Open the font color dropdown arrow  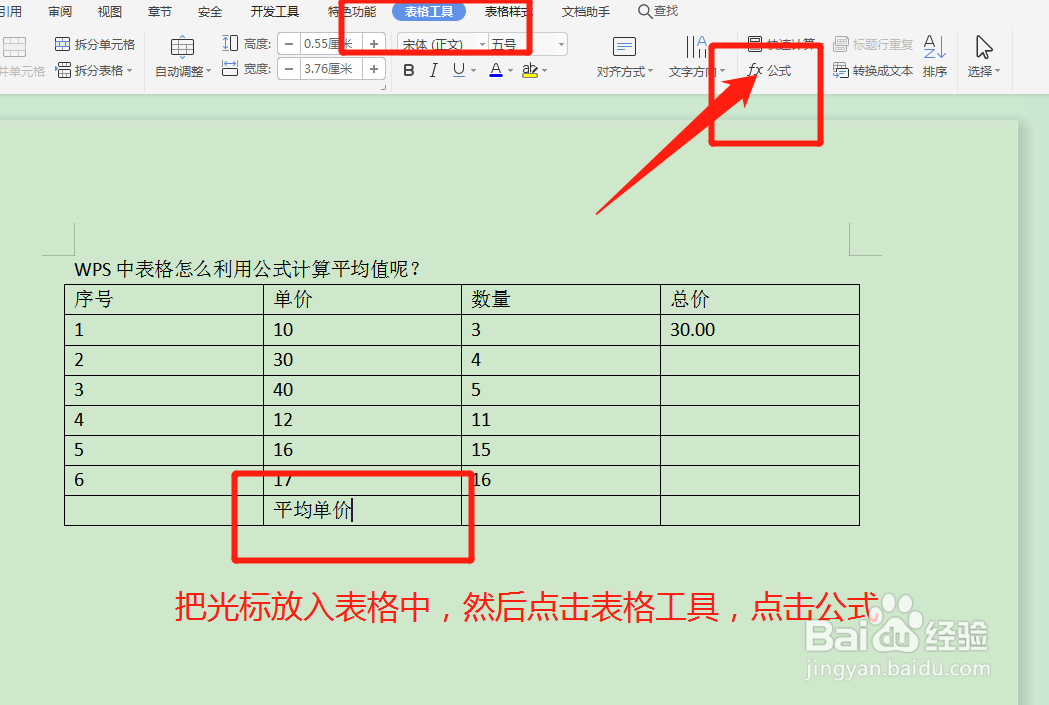click(510, 70)
